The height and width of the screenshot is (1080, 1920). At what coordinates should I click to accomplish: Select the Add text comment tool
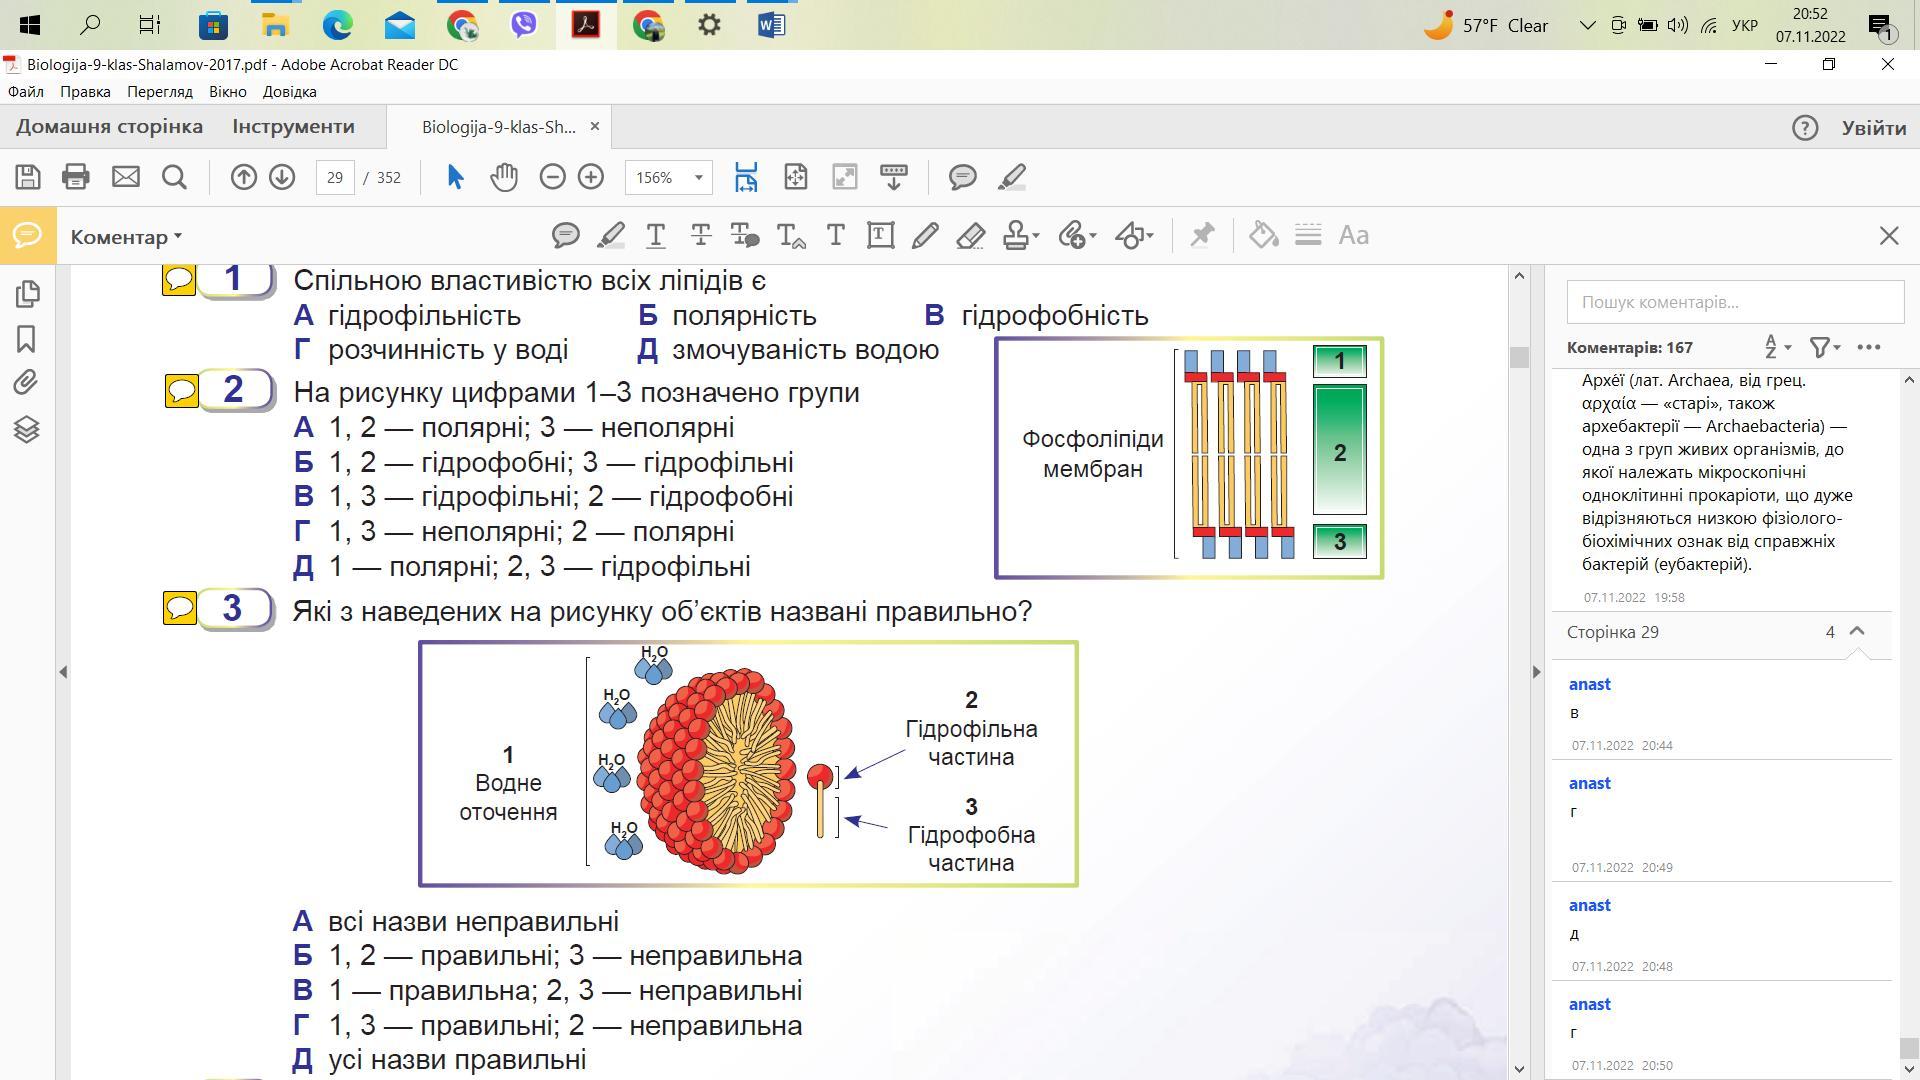click(x=836, y=236)
